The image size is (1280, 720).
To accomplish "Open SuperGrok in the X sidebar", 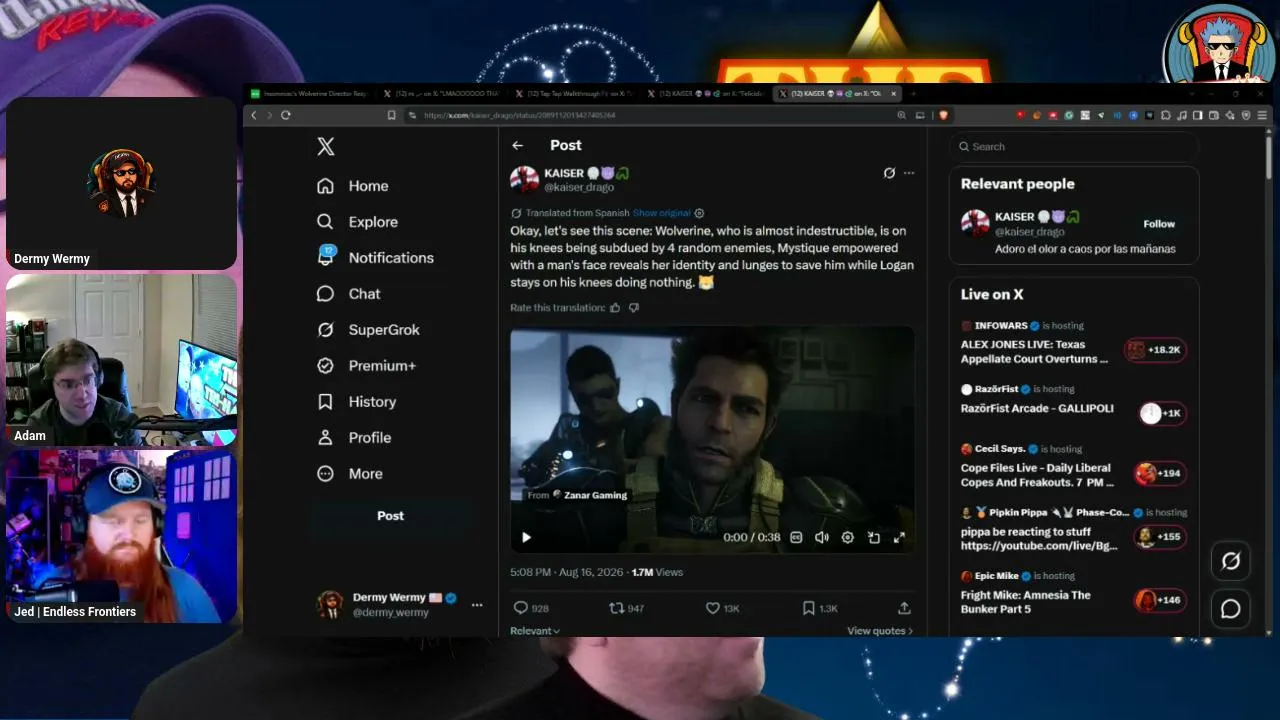I will [367, 330].
